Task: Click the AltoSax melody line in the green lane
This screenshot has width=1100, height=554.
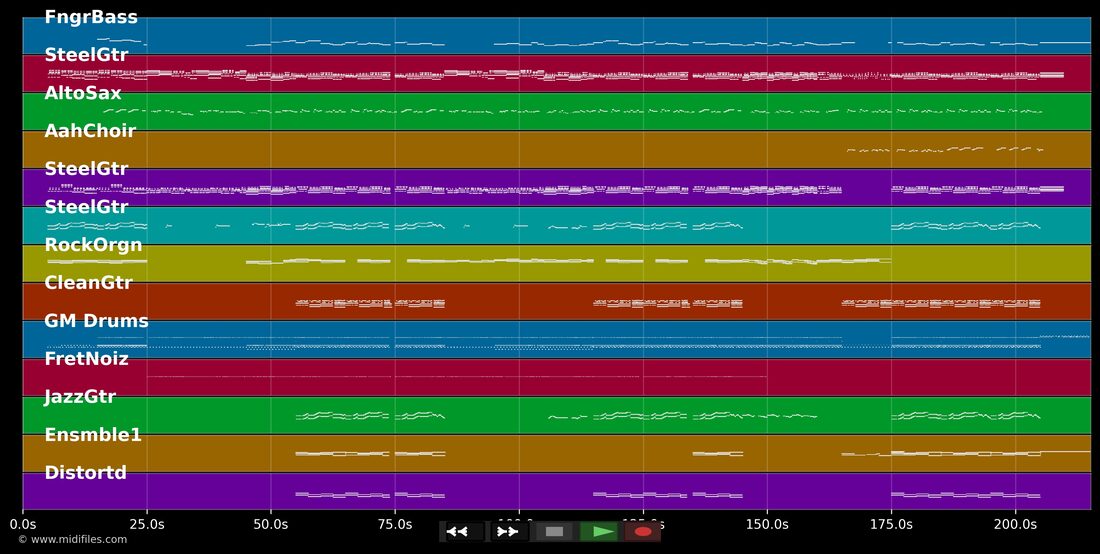Action: 572,111
